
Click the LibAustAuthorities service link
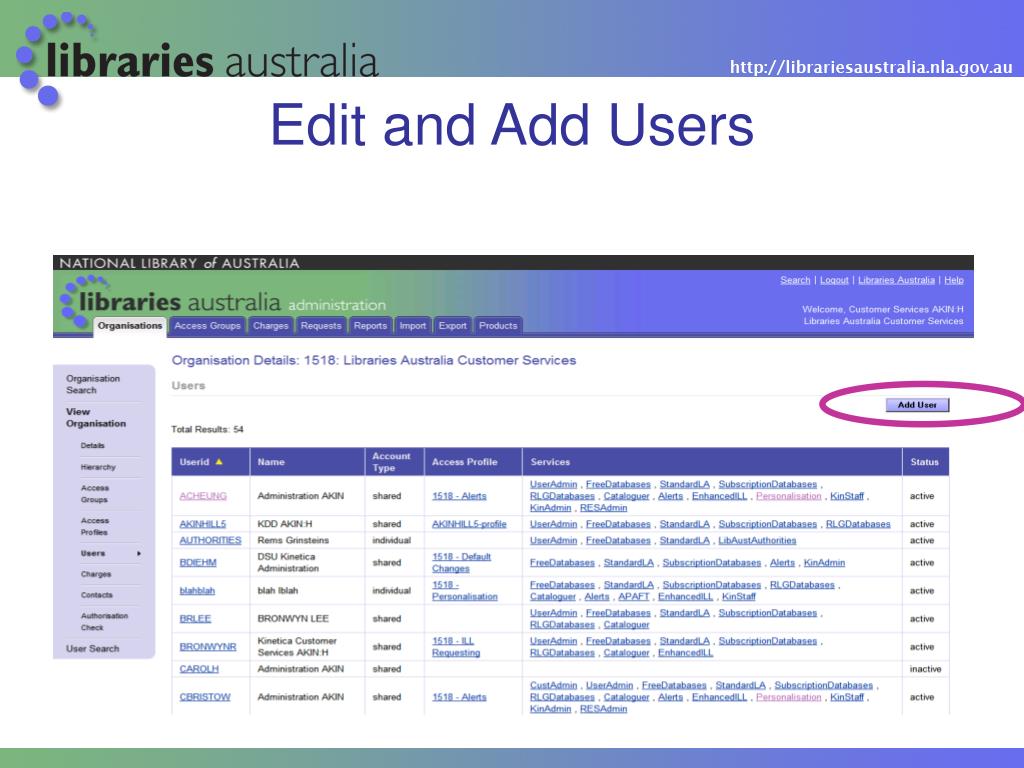(x=758, y=540)
